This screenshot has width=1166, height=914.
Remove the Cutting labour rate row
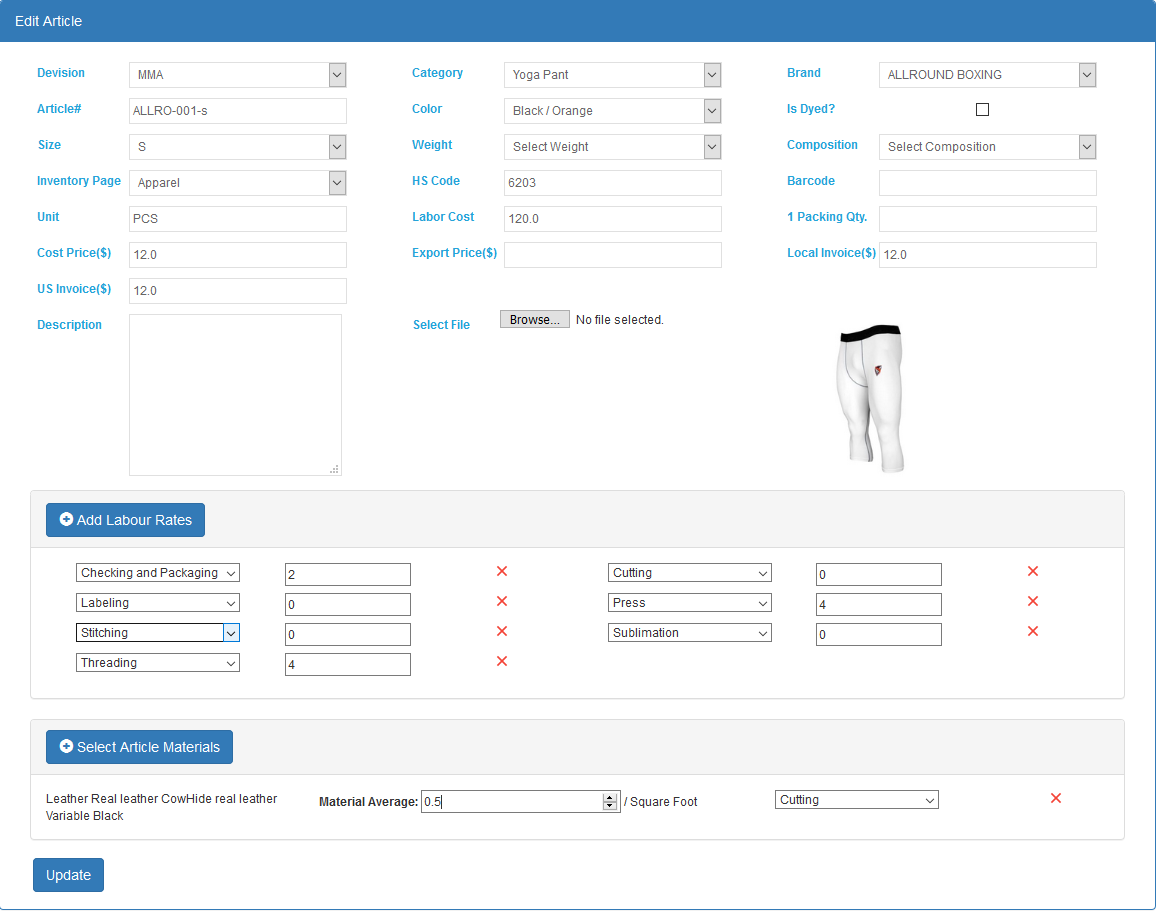[1033, 571]
